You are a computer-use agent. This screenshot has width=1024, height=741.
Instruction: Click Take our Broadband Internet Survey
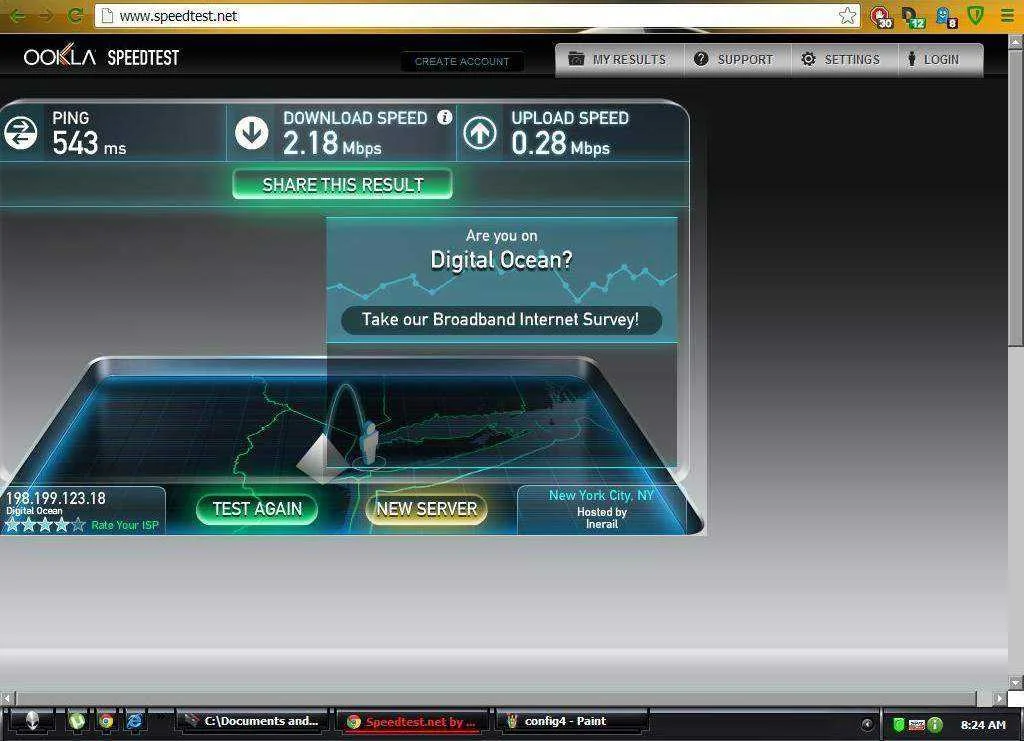(501, 320)
